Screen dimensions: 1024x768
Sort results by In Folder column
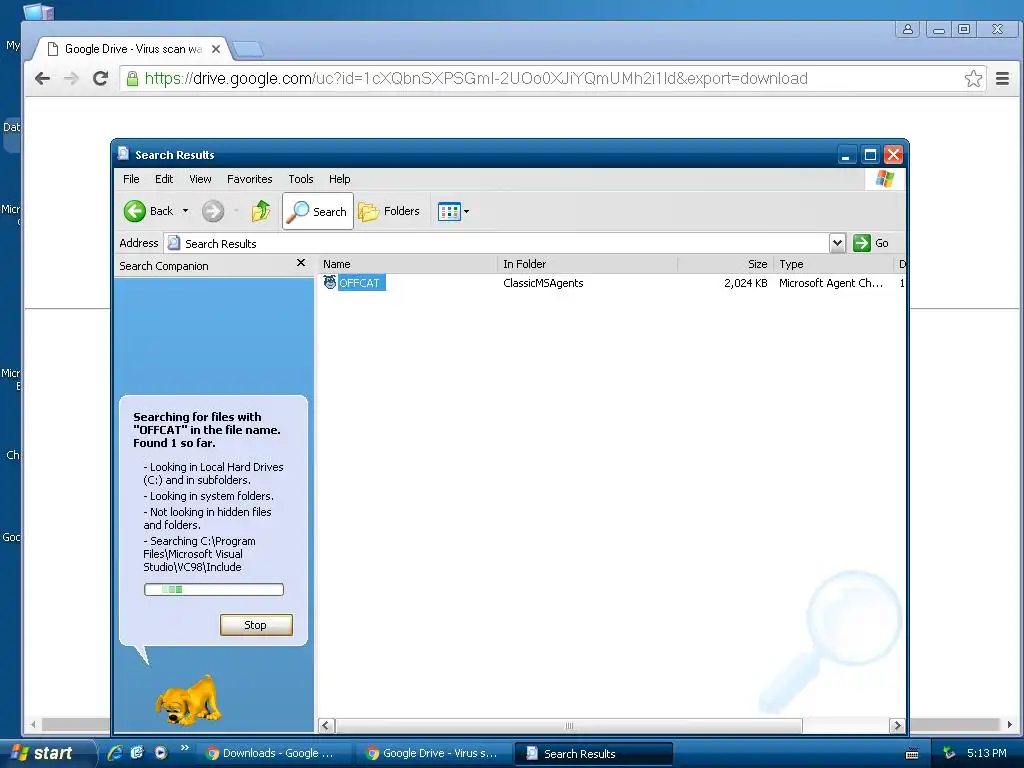point(588,264)
